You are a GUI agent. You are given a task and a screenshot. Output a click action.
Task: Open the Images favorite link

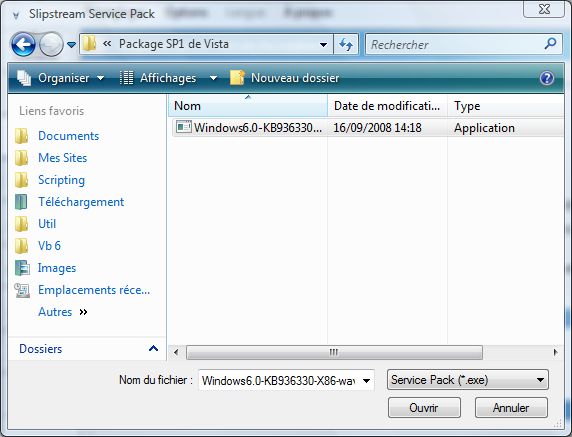[x=57, y=268]
